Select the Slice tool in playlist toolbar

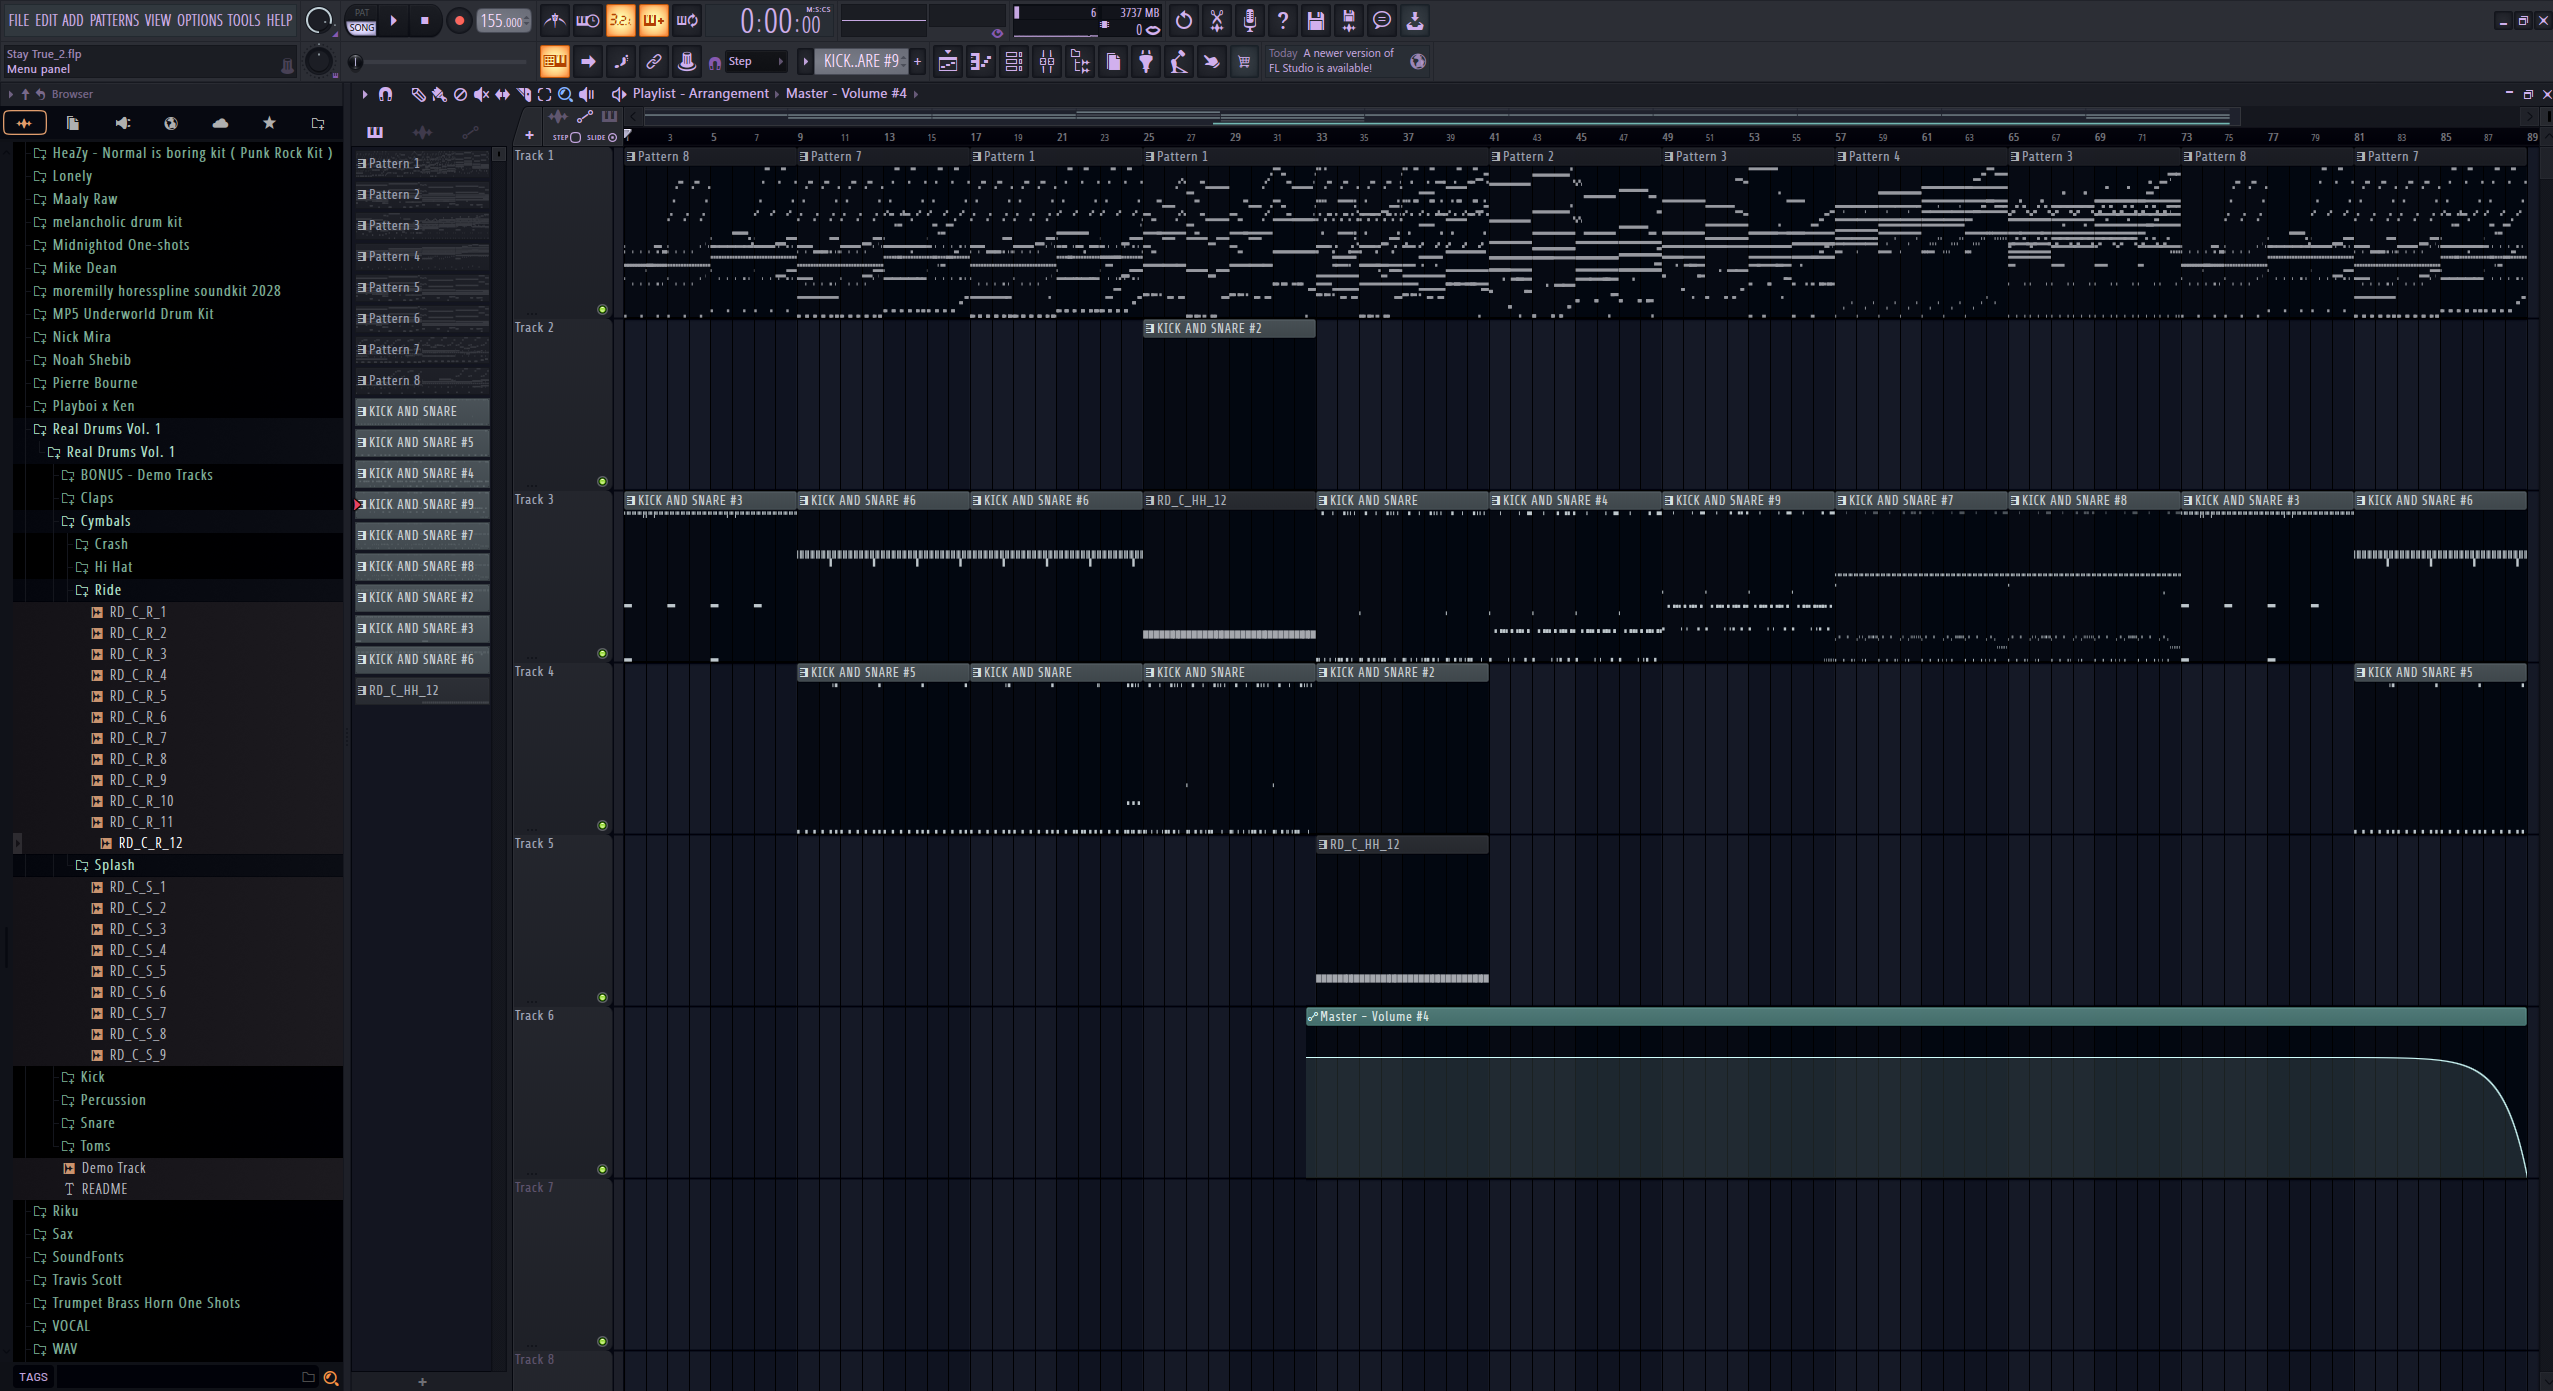pos(524,94)
